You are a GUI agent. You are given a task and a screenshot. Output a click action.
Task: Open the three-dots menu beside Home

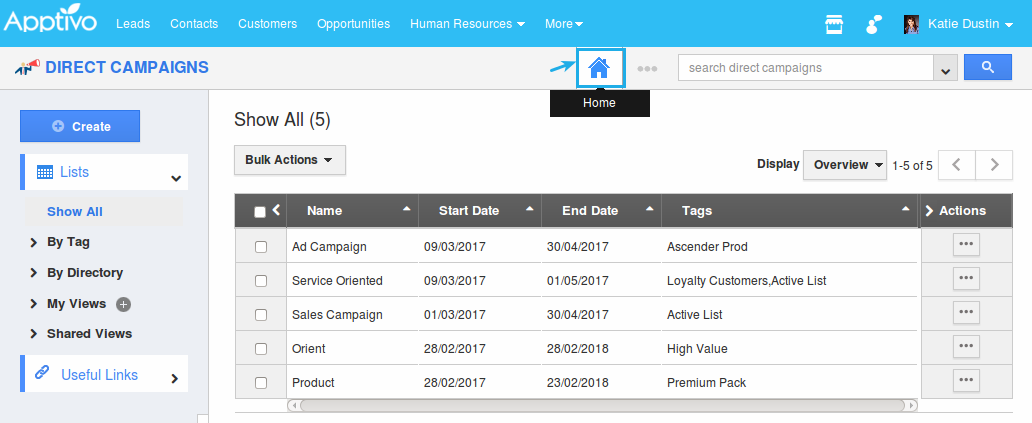[647, 69]
